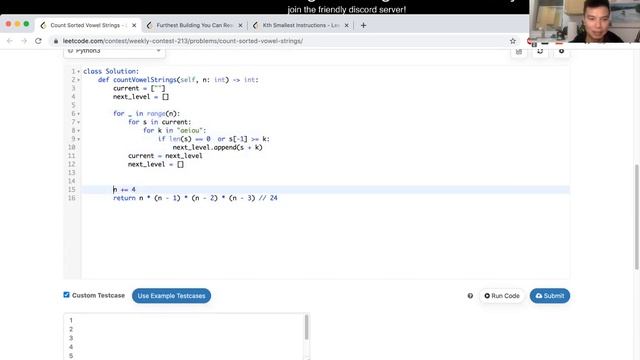Click line number 14 in the gutter
The width and height of the screenshot is (640, 360).
point(72,181)
